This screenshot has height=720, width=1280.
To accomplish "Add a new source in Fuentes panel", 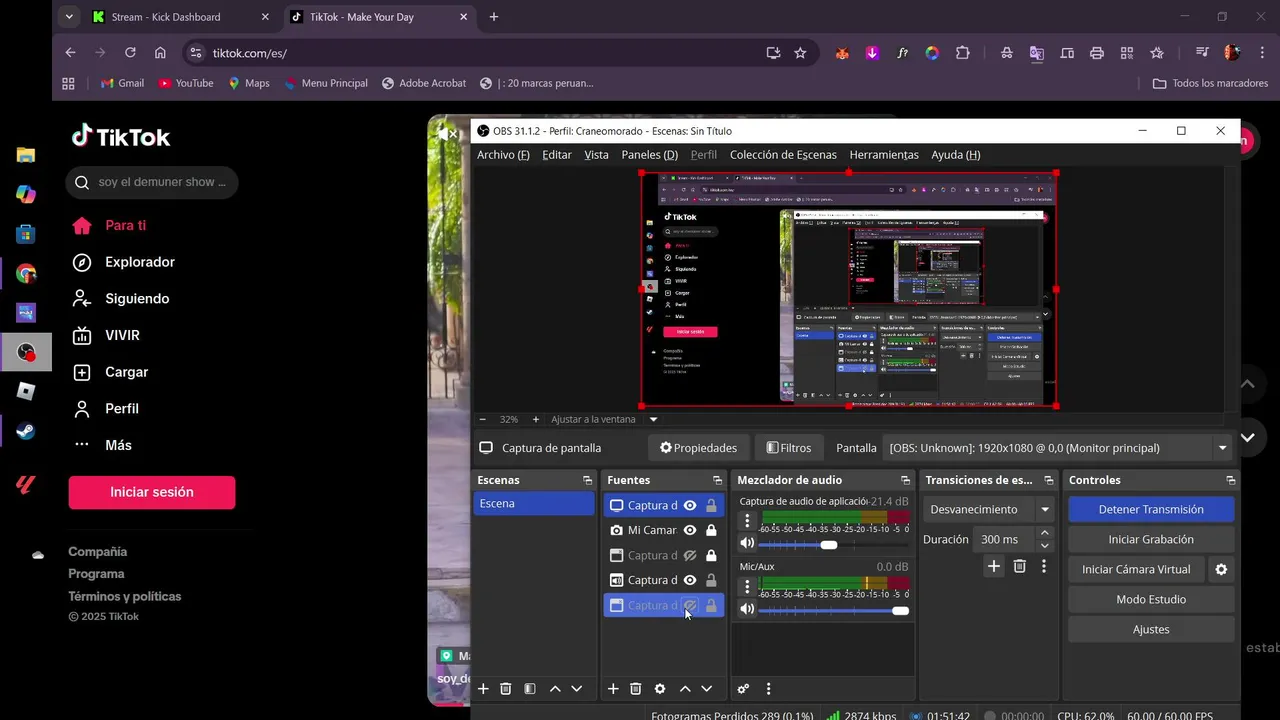I will tap(613, 689).
